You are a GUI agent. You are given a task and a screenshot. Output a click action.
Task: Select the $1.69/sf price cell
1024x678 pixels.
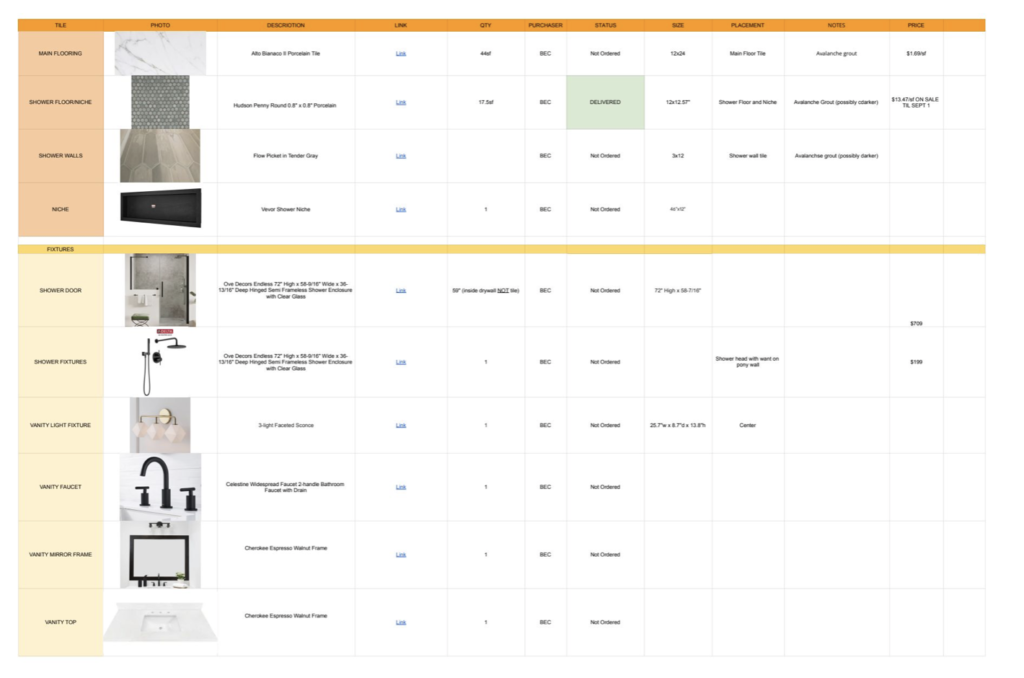[915, 54]
